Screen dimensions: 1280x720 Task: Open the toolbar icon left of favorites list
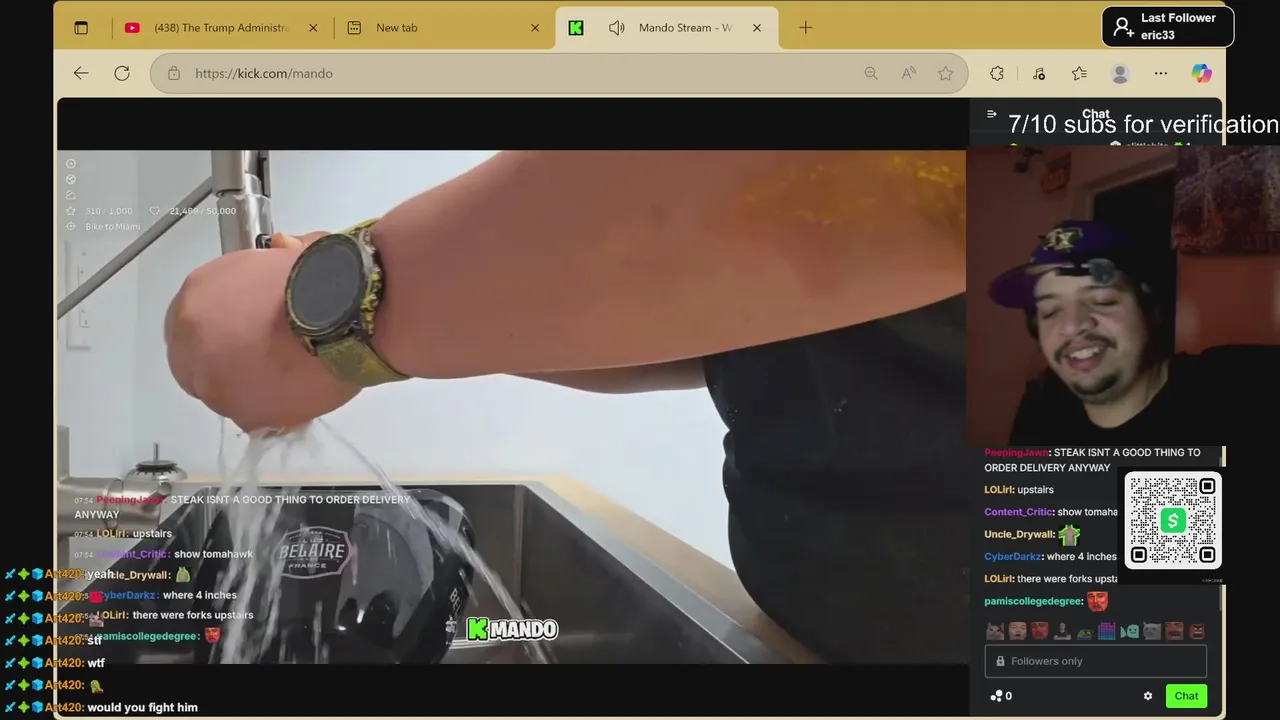[x=1039, y=73]
